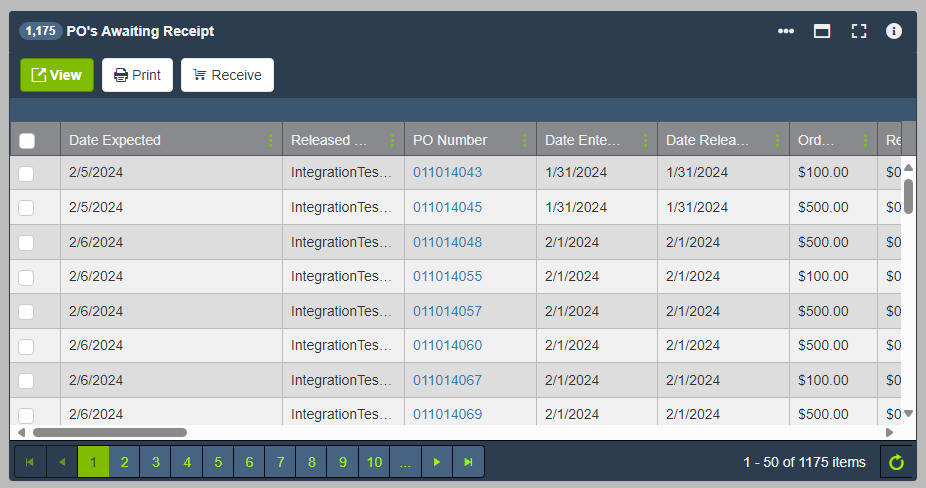Open the widget info icon
Viewport: 926px width, 488px height.
(x=894, y=31)
